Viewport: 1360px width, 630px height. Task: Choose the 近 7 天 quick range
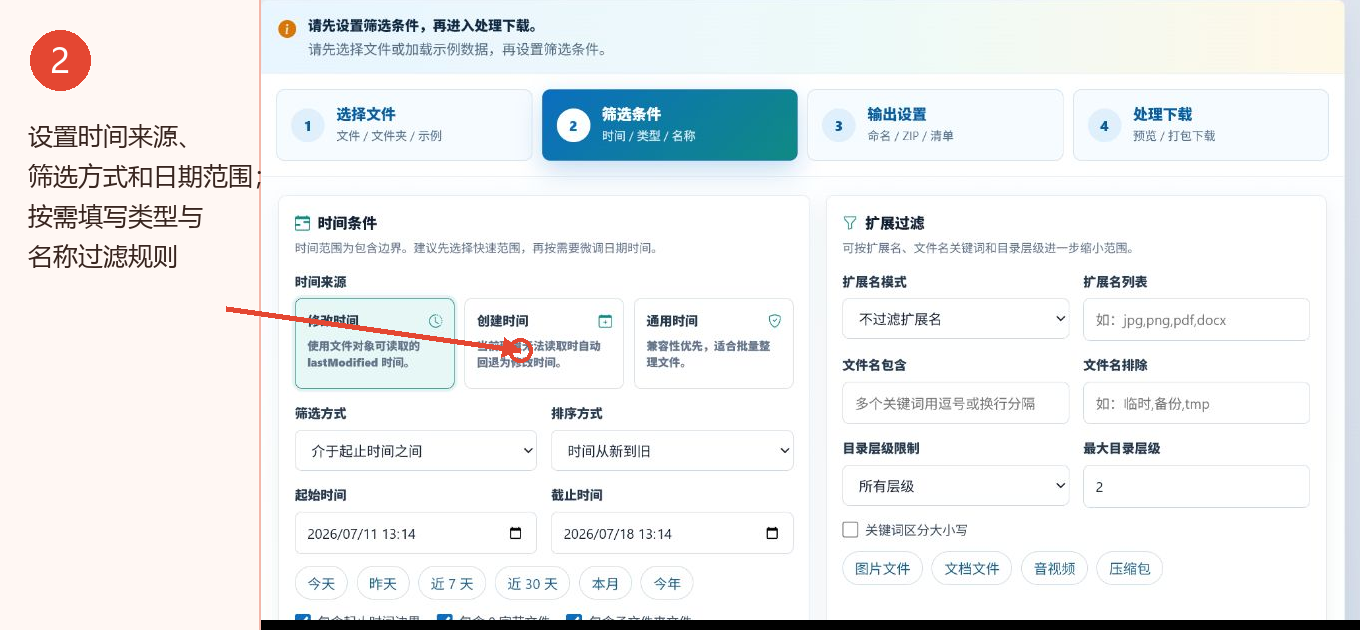coord(452,583)
